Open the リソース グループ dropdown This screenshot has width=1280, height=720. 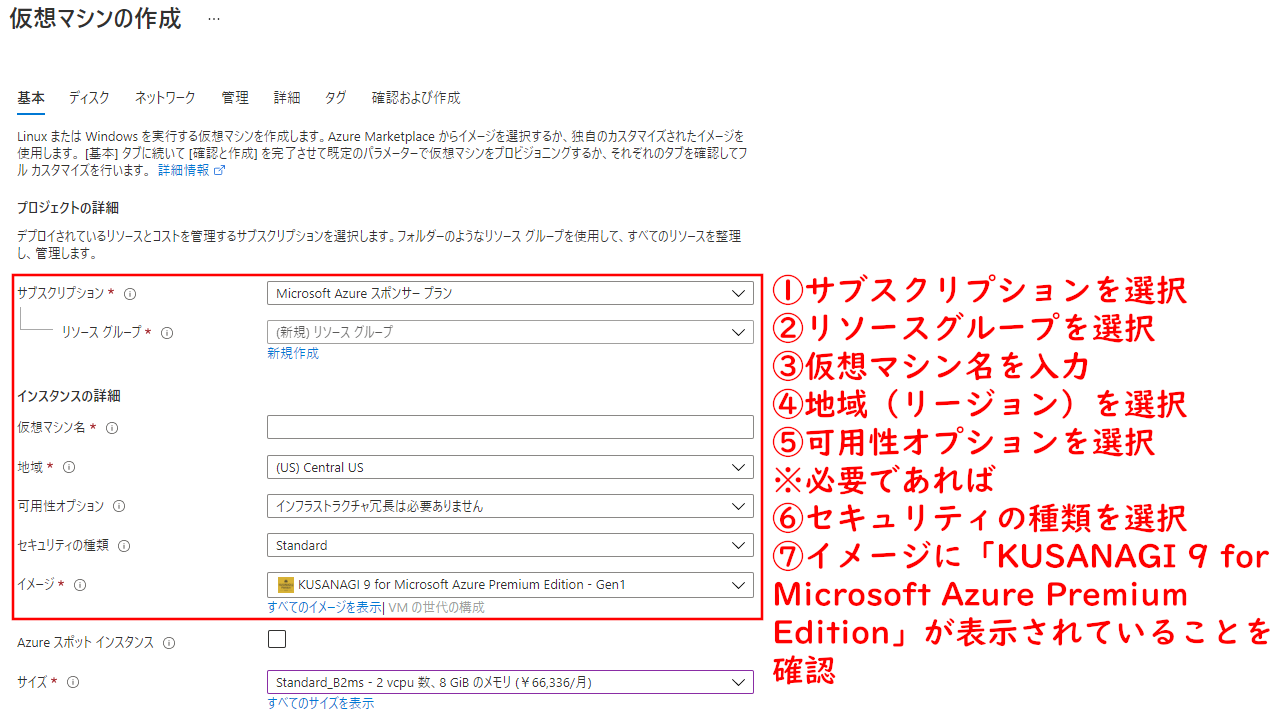coord(510,332)
